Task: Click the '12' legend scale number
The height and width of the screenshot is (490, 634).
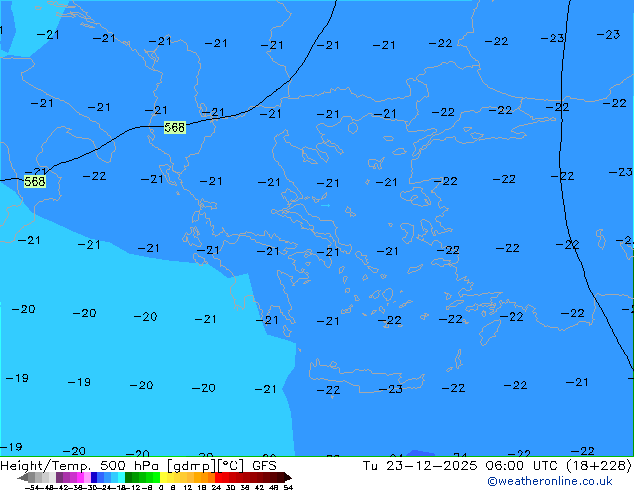Action: coord(188,488)
